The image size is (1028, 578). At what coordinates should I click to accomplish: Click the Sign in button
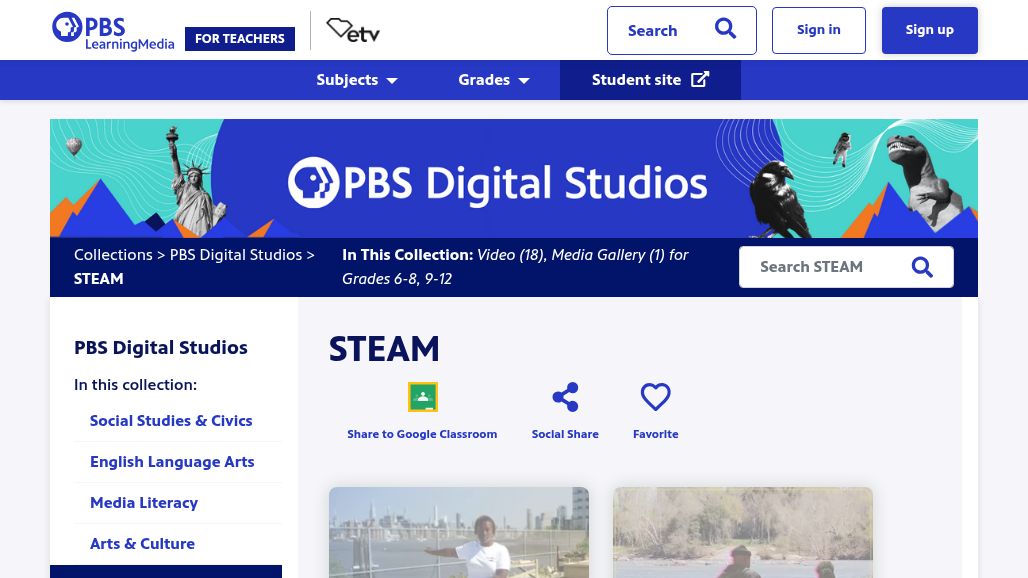point(819,30)
